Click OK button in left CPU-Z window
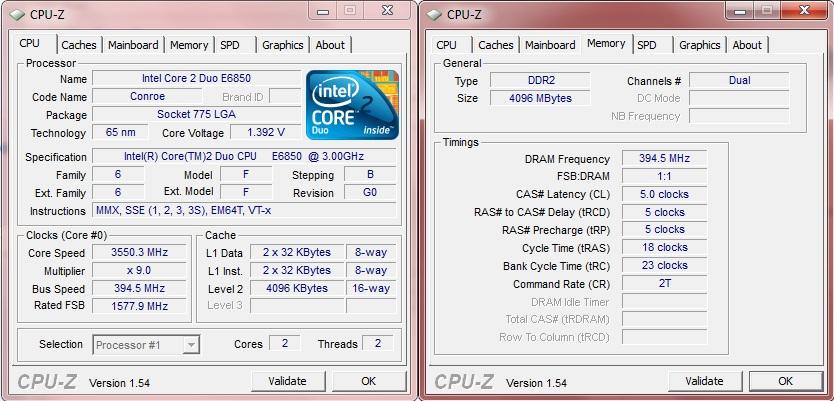This screenshot has width=834, height=401. (x=368, y=381)
